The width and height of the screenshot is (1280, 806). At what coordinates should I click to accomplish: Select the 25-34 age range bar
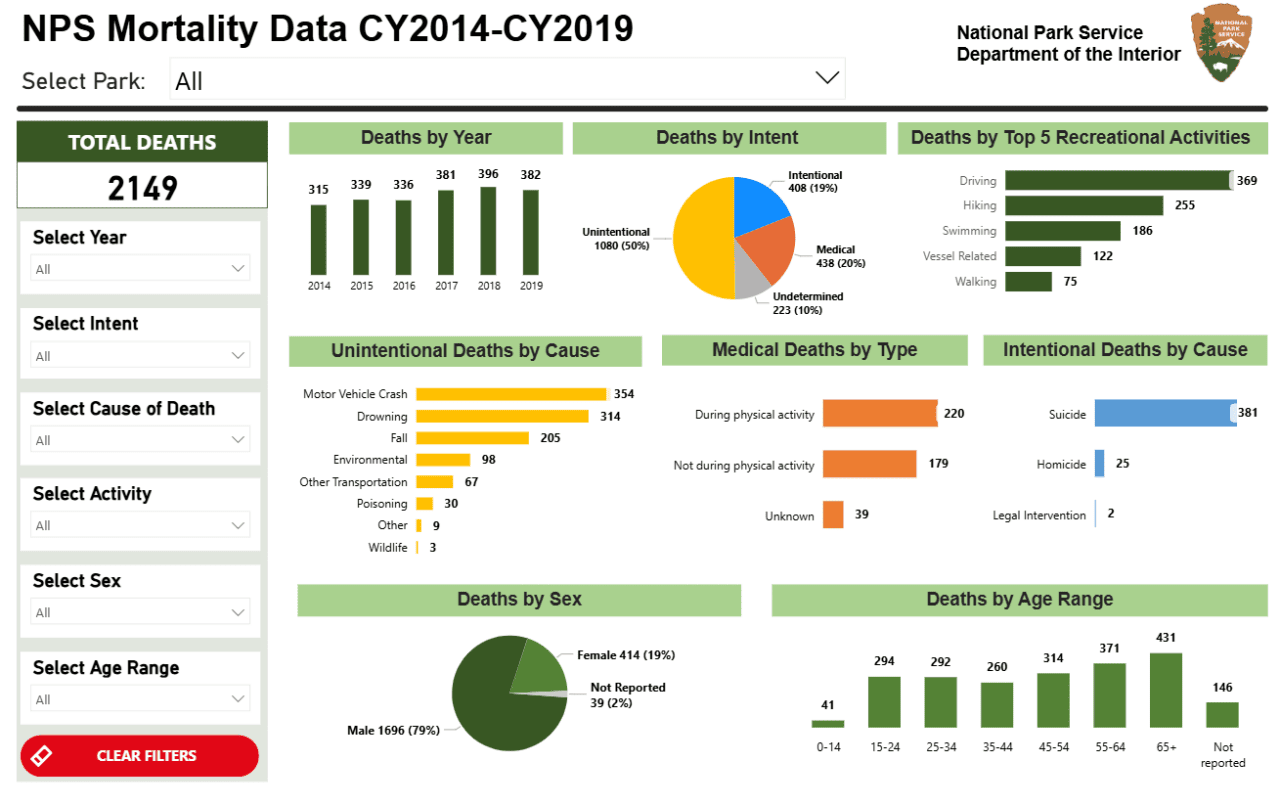click(x=941, y=703)
